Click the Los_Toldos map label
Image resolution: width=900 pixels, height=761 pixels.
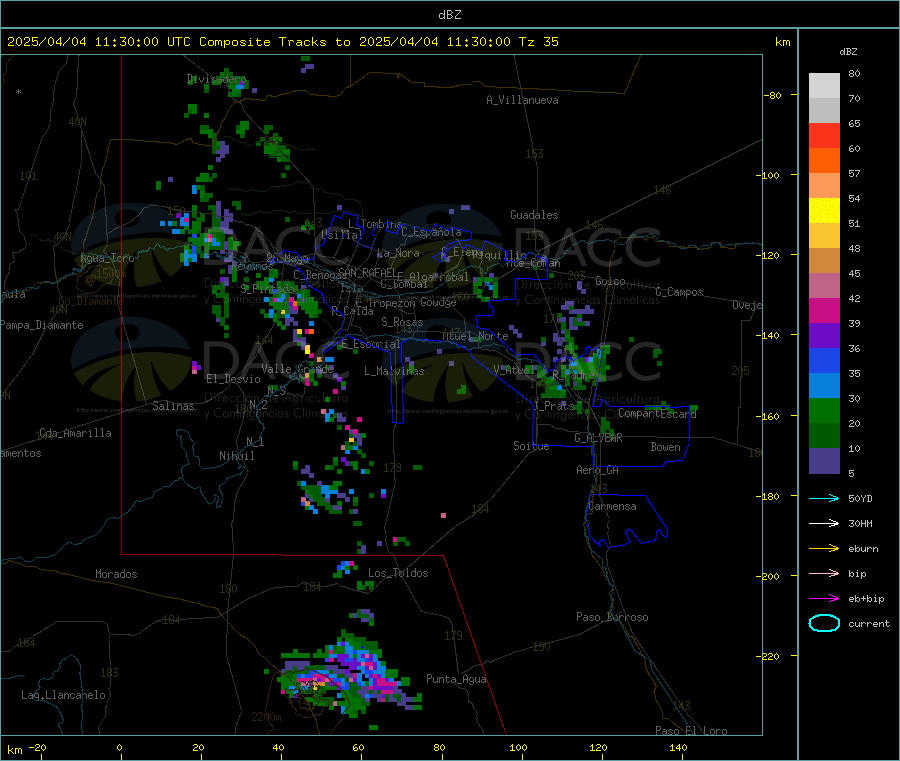tap(398, 573)
